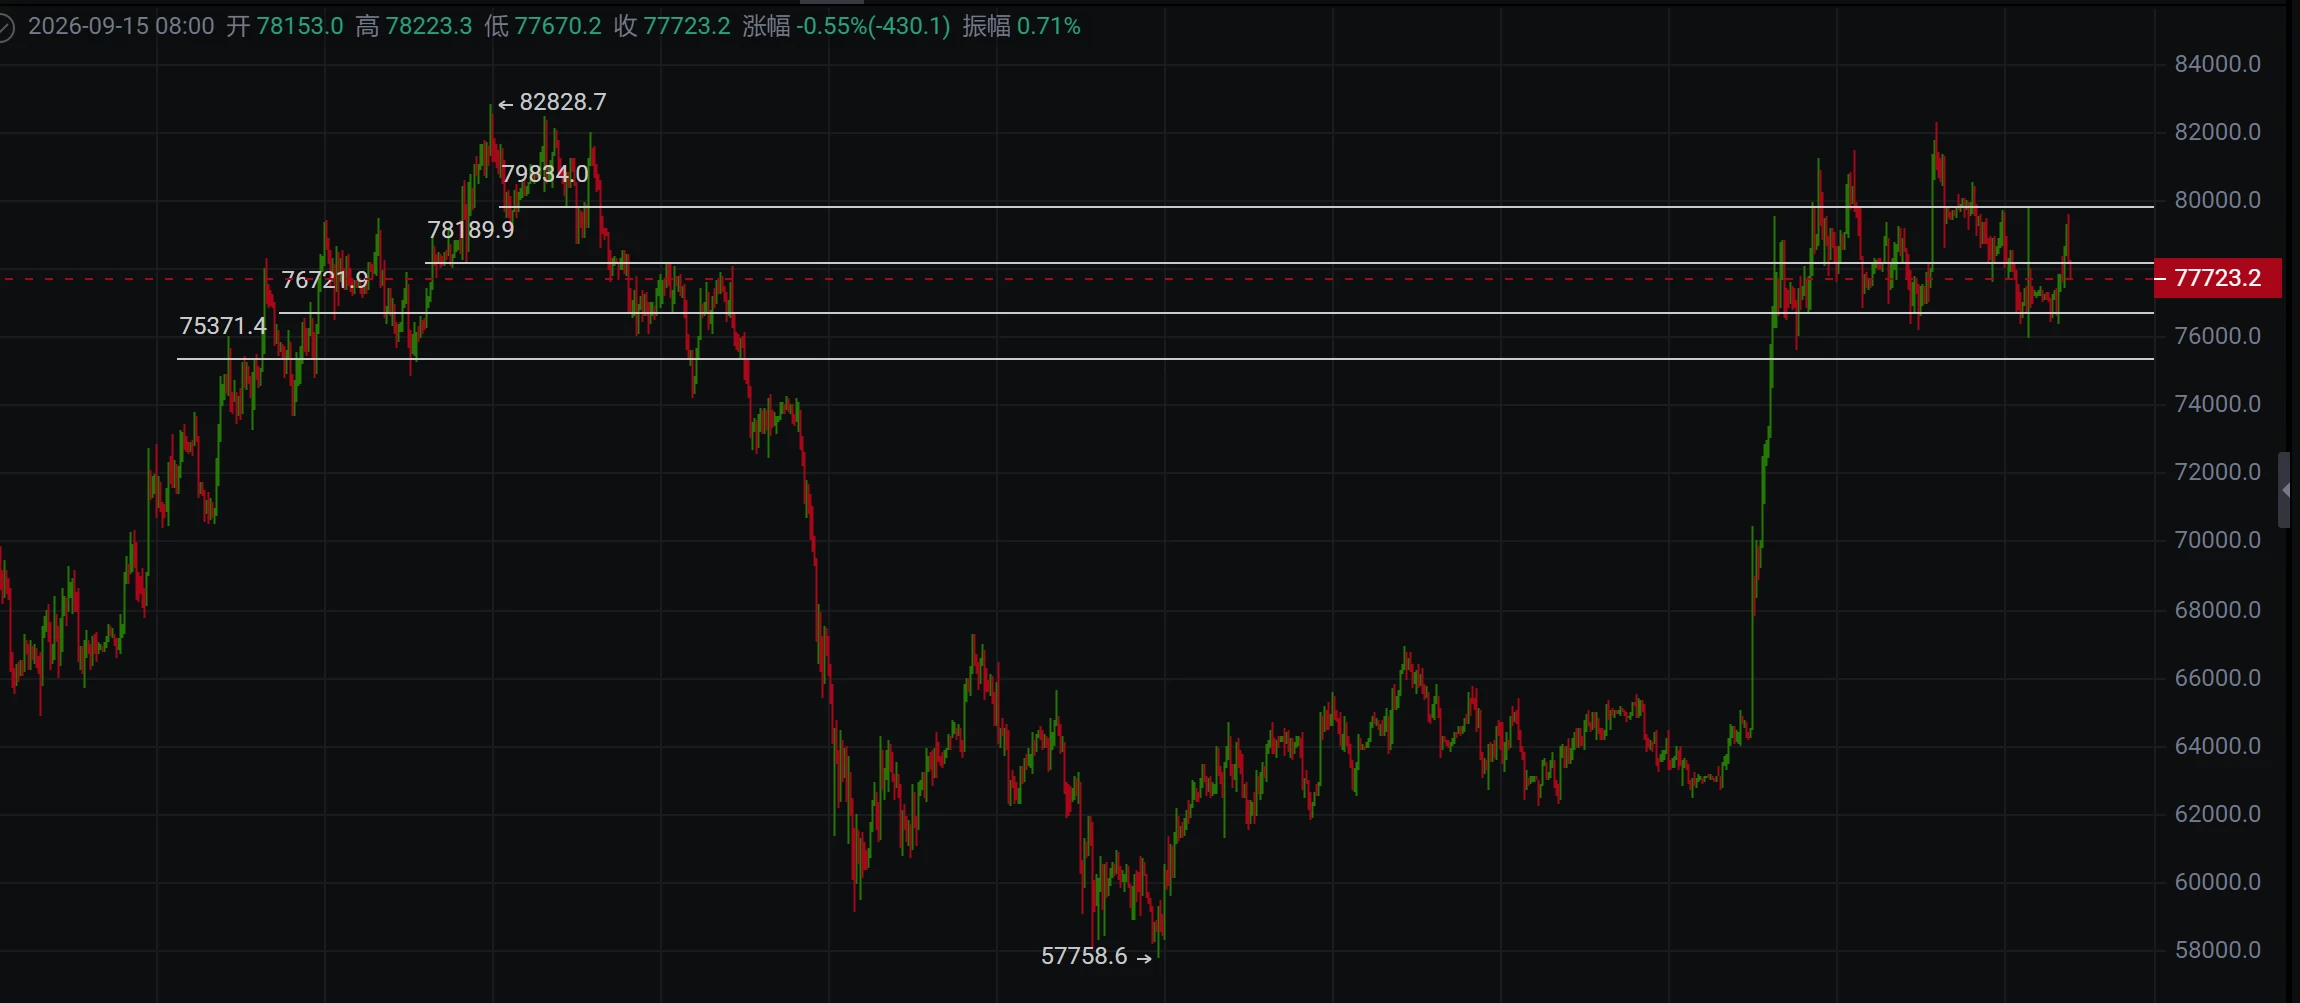Click the date 2026-09-15 08:00 in the info bar

[x=121, y=26]
